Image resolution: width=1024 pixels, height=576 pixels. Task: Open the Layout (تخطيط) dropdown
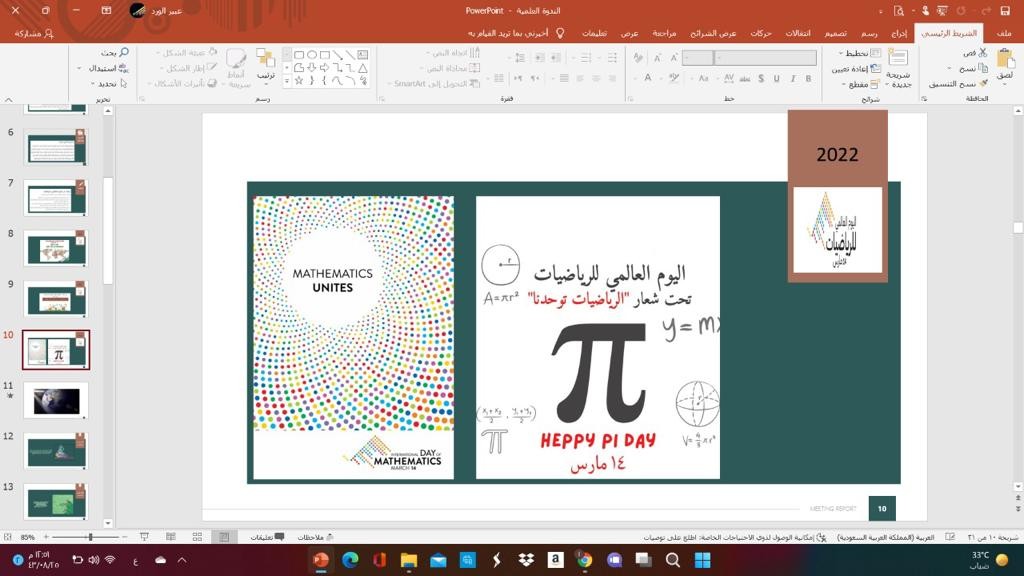(859, 53)
